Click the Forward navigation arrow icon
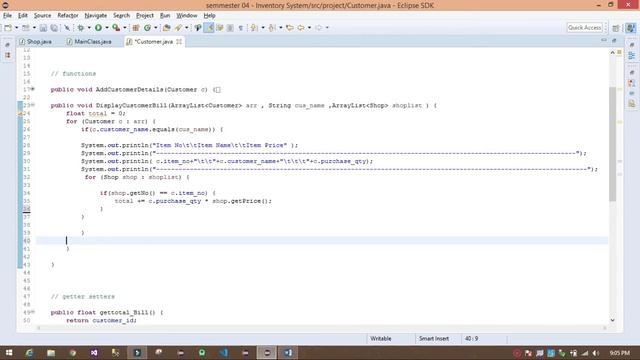640x360 pixels. pos(319,28)
